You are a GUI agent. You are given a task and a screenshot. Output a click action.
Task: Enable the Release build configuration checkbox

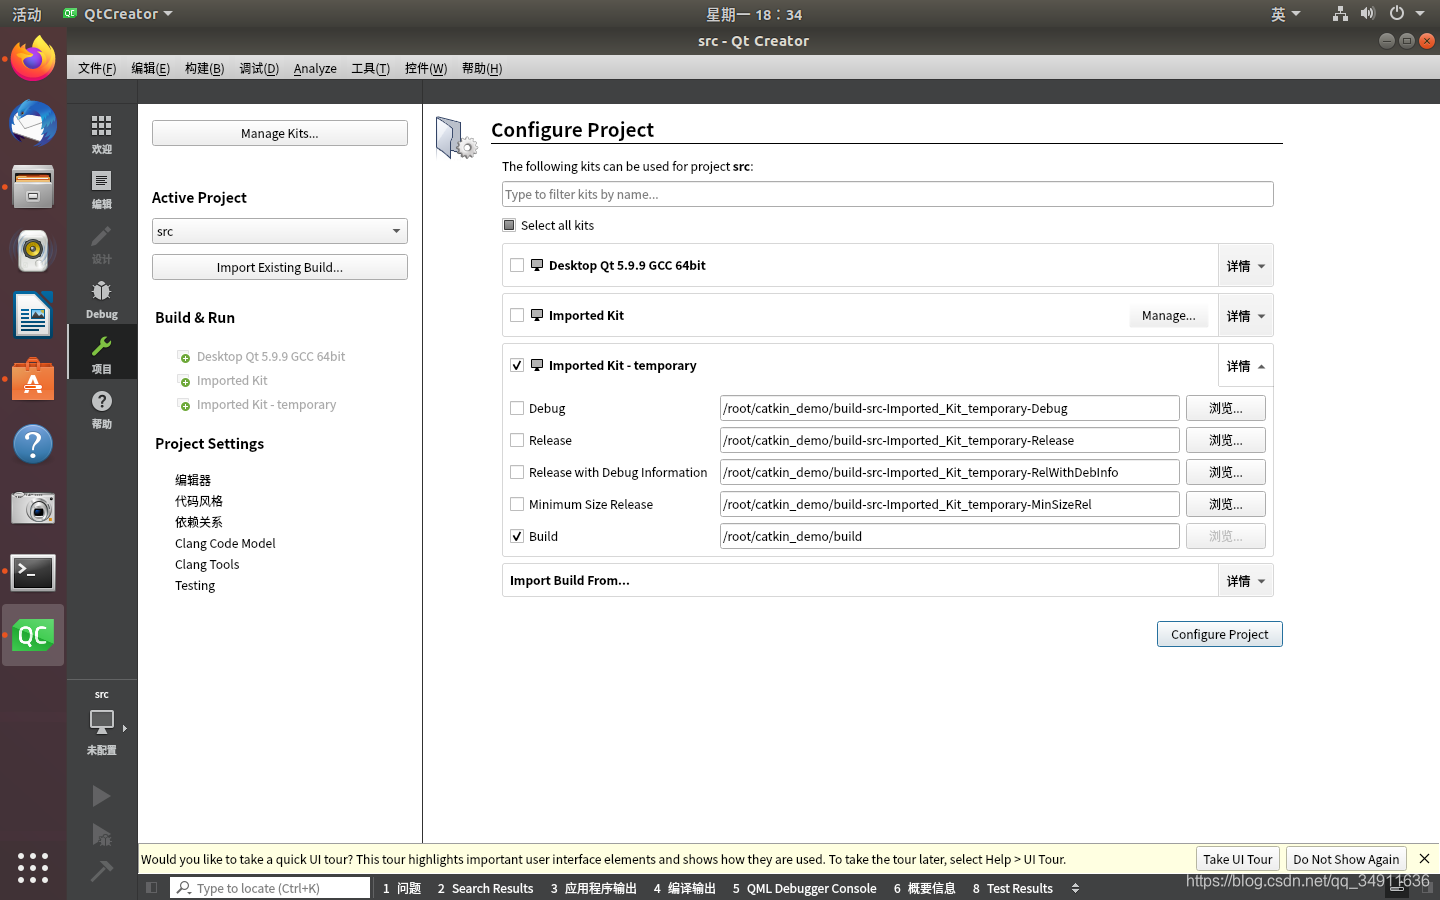pos(517,440)
